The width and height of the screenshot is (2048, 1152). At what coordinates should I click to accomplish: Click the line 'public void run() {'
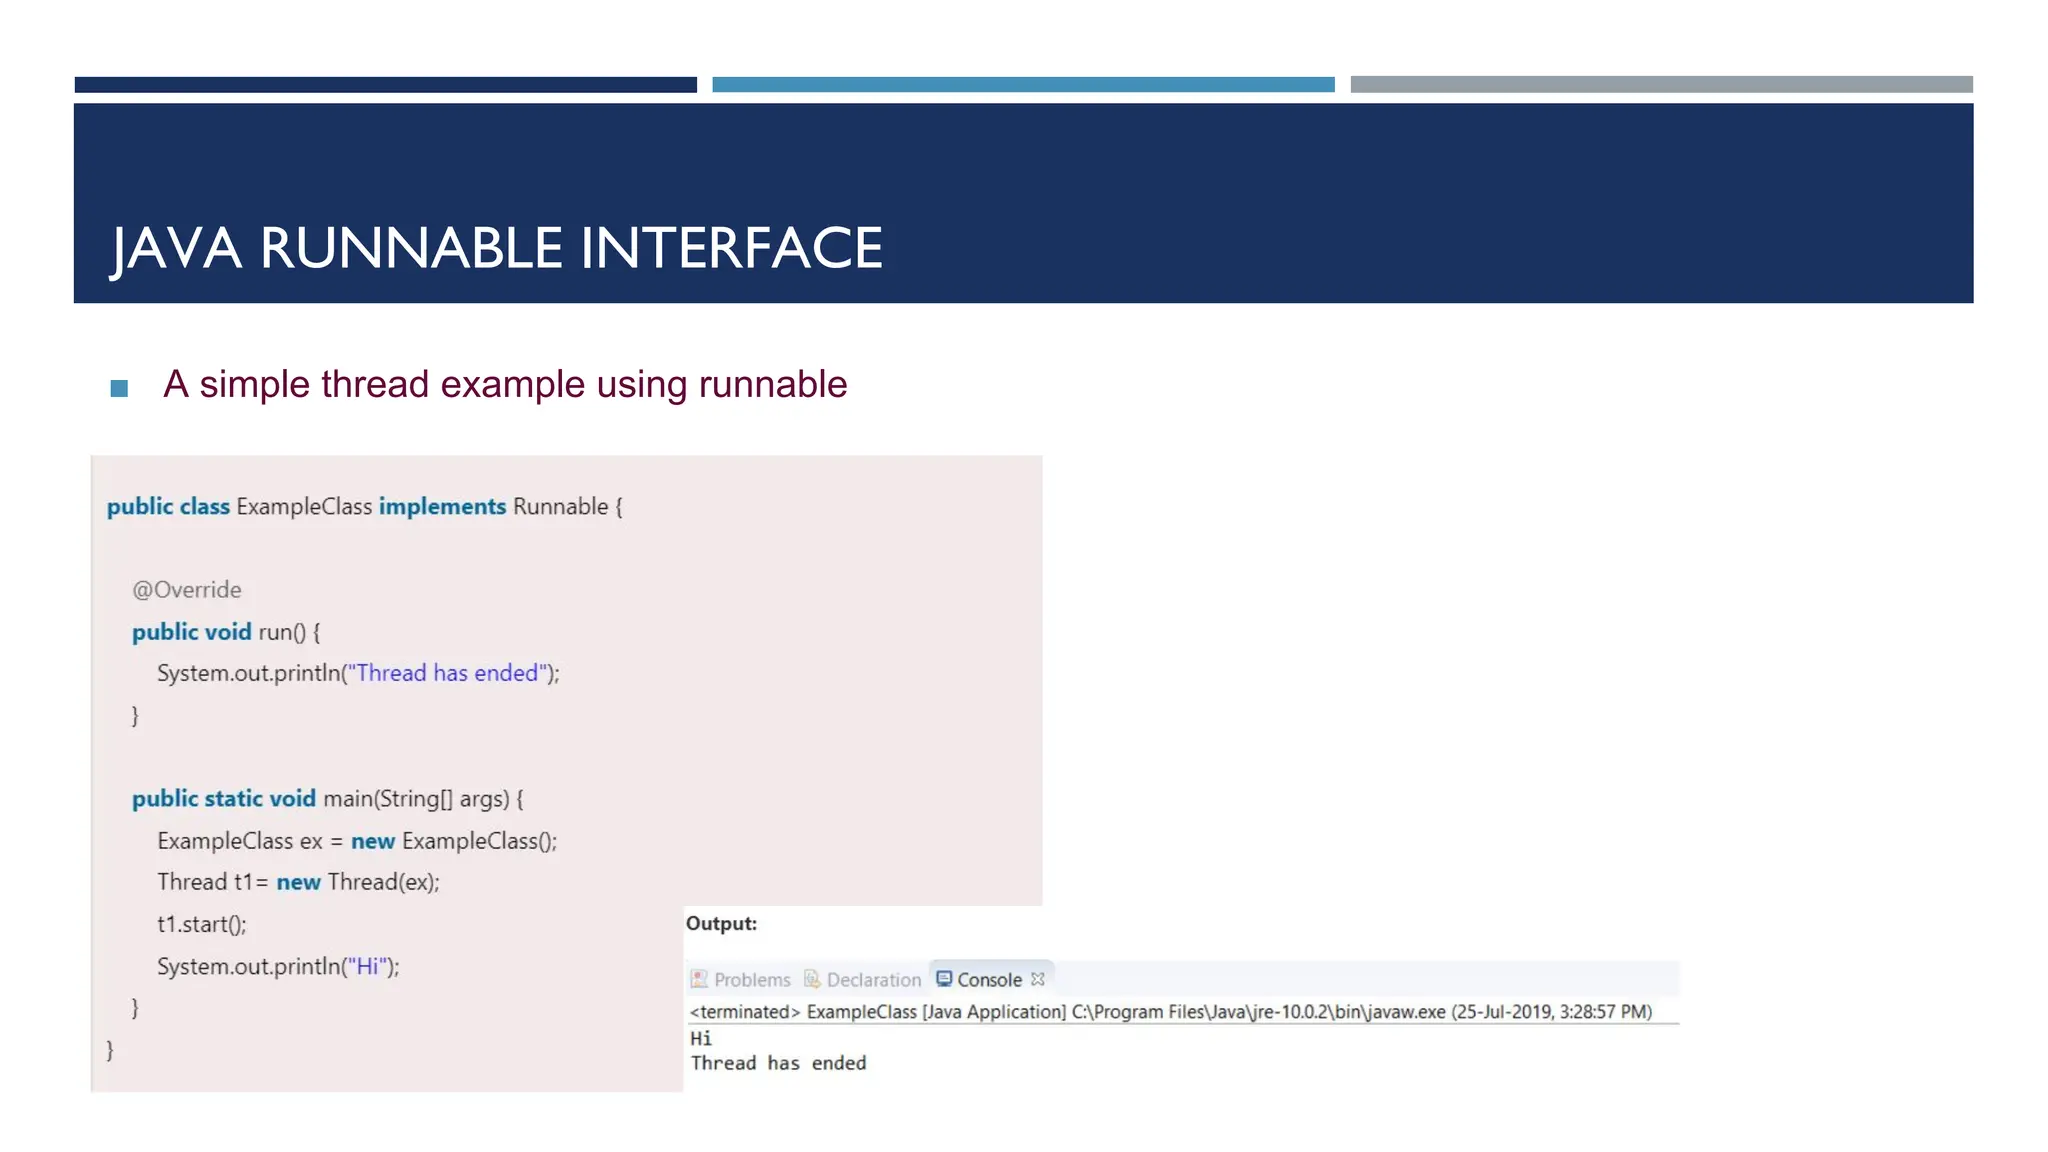point(226,632)
